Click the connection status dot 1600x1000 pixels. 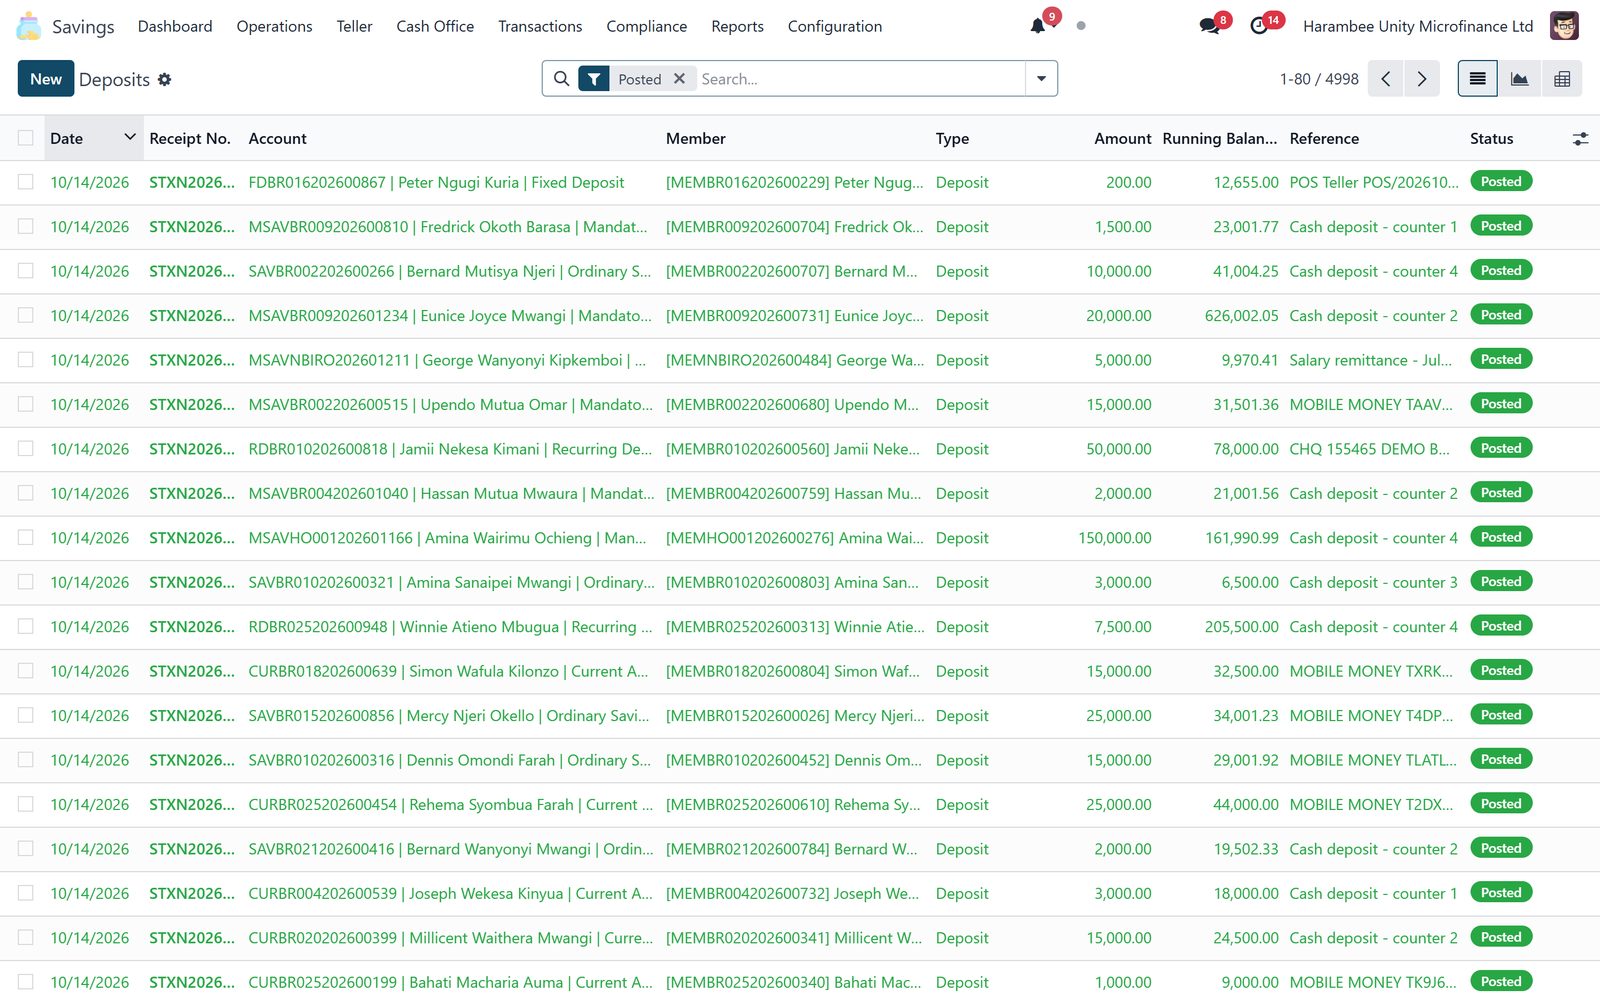[x=1081, y=26]
